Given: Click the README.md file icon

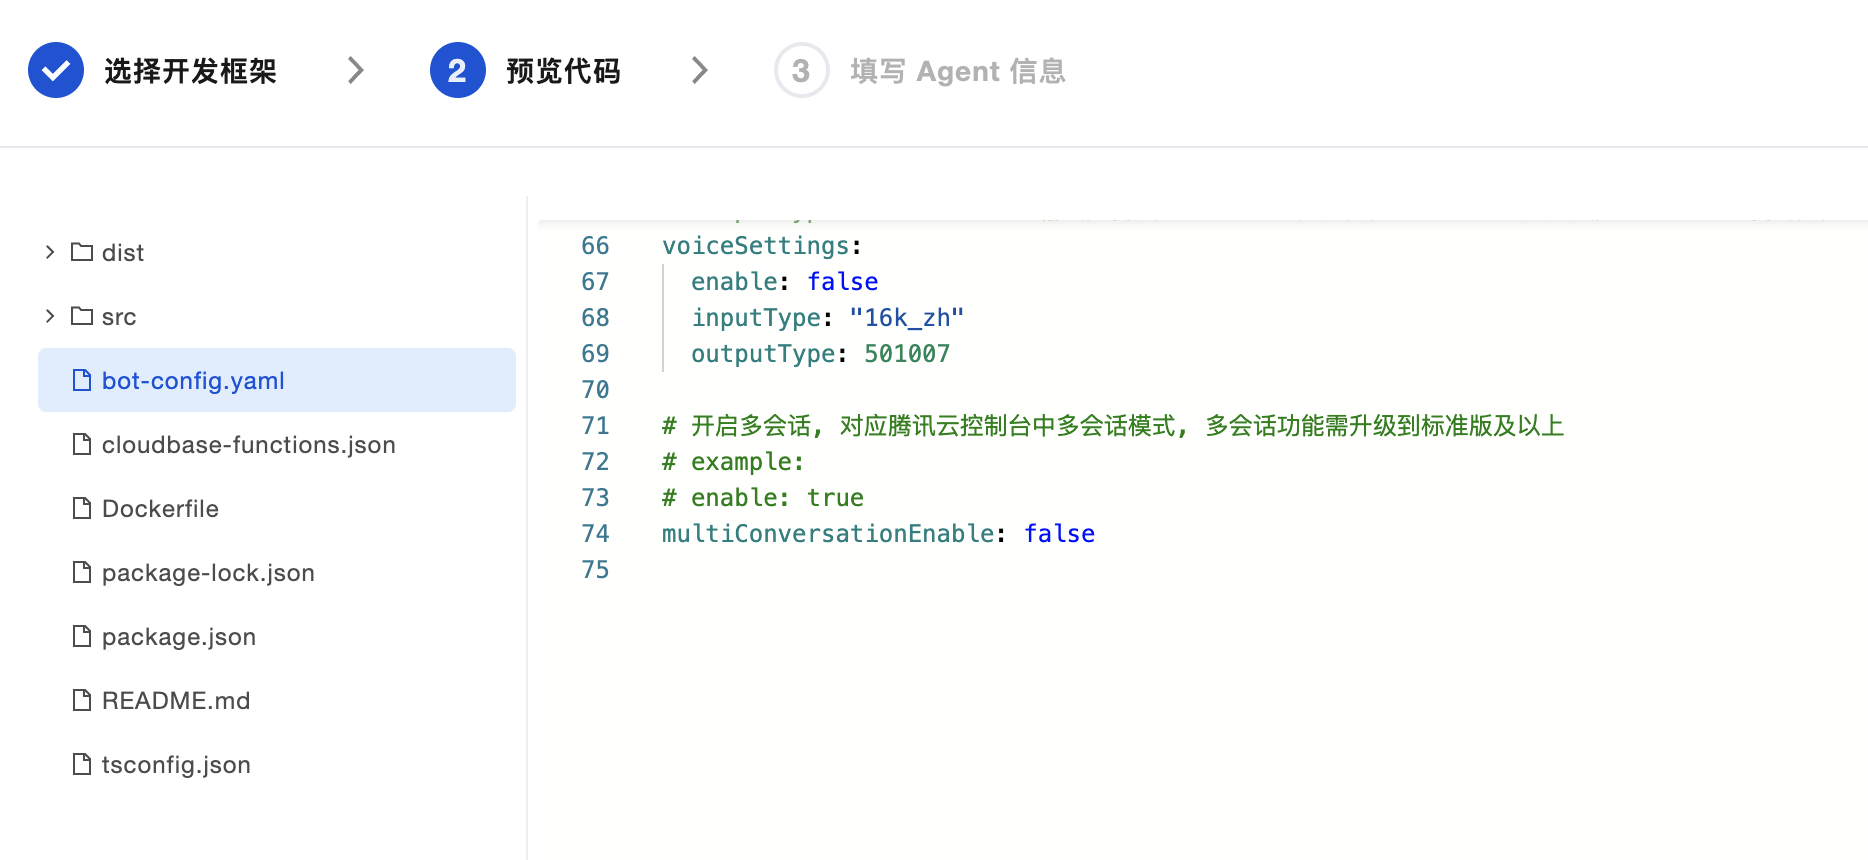Looking at the screenshot, I should coord(82,700).
